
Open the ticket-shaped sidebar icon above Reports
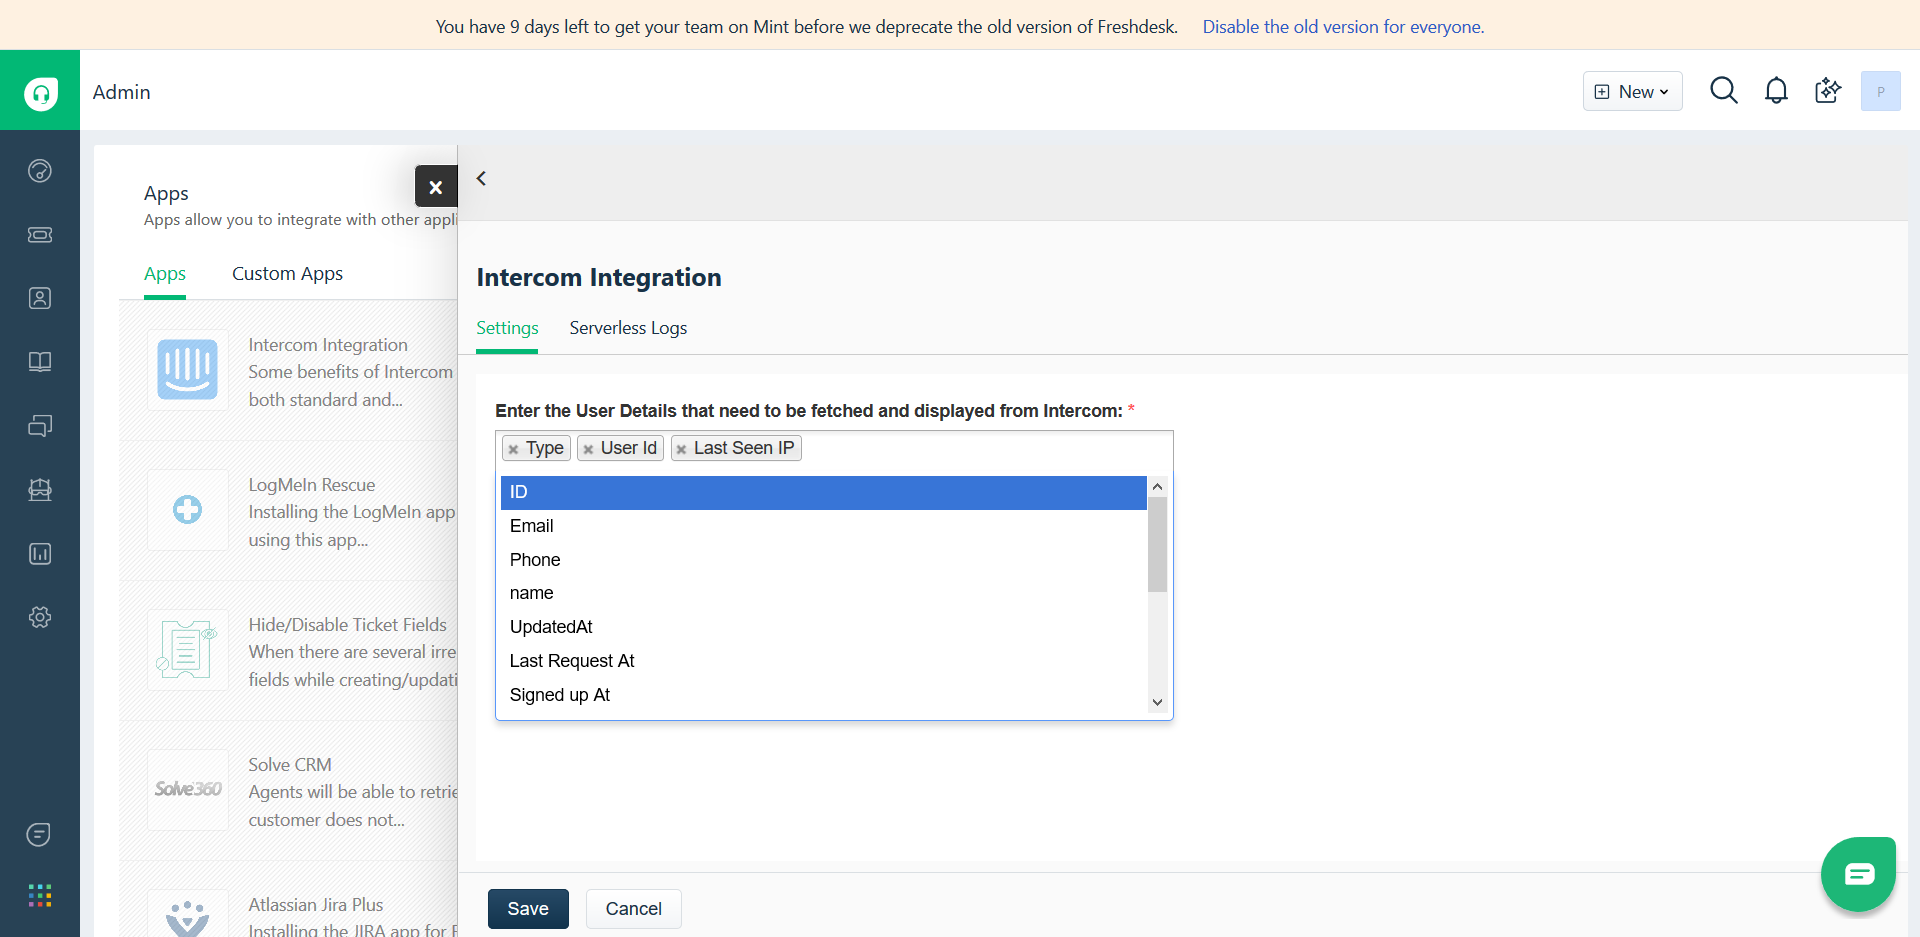coord(40,490)
